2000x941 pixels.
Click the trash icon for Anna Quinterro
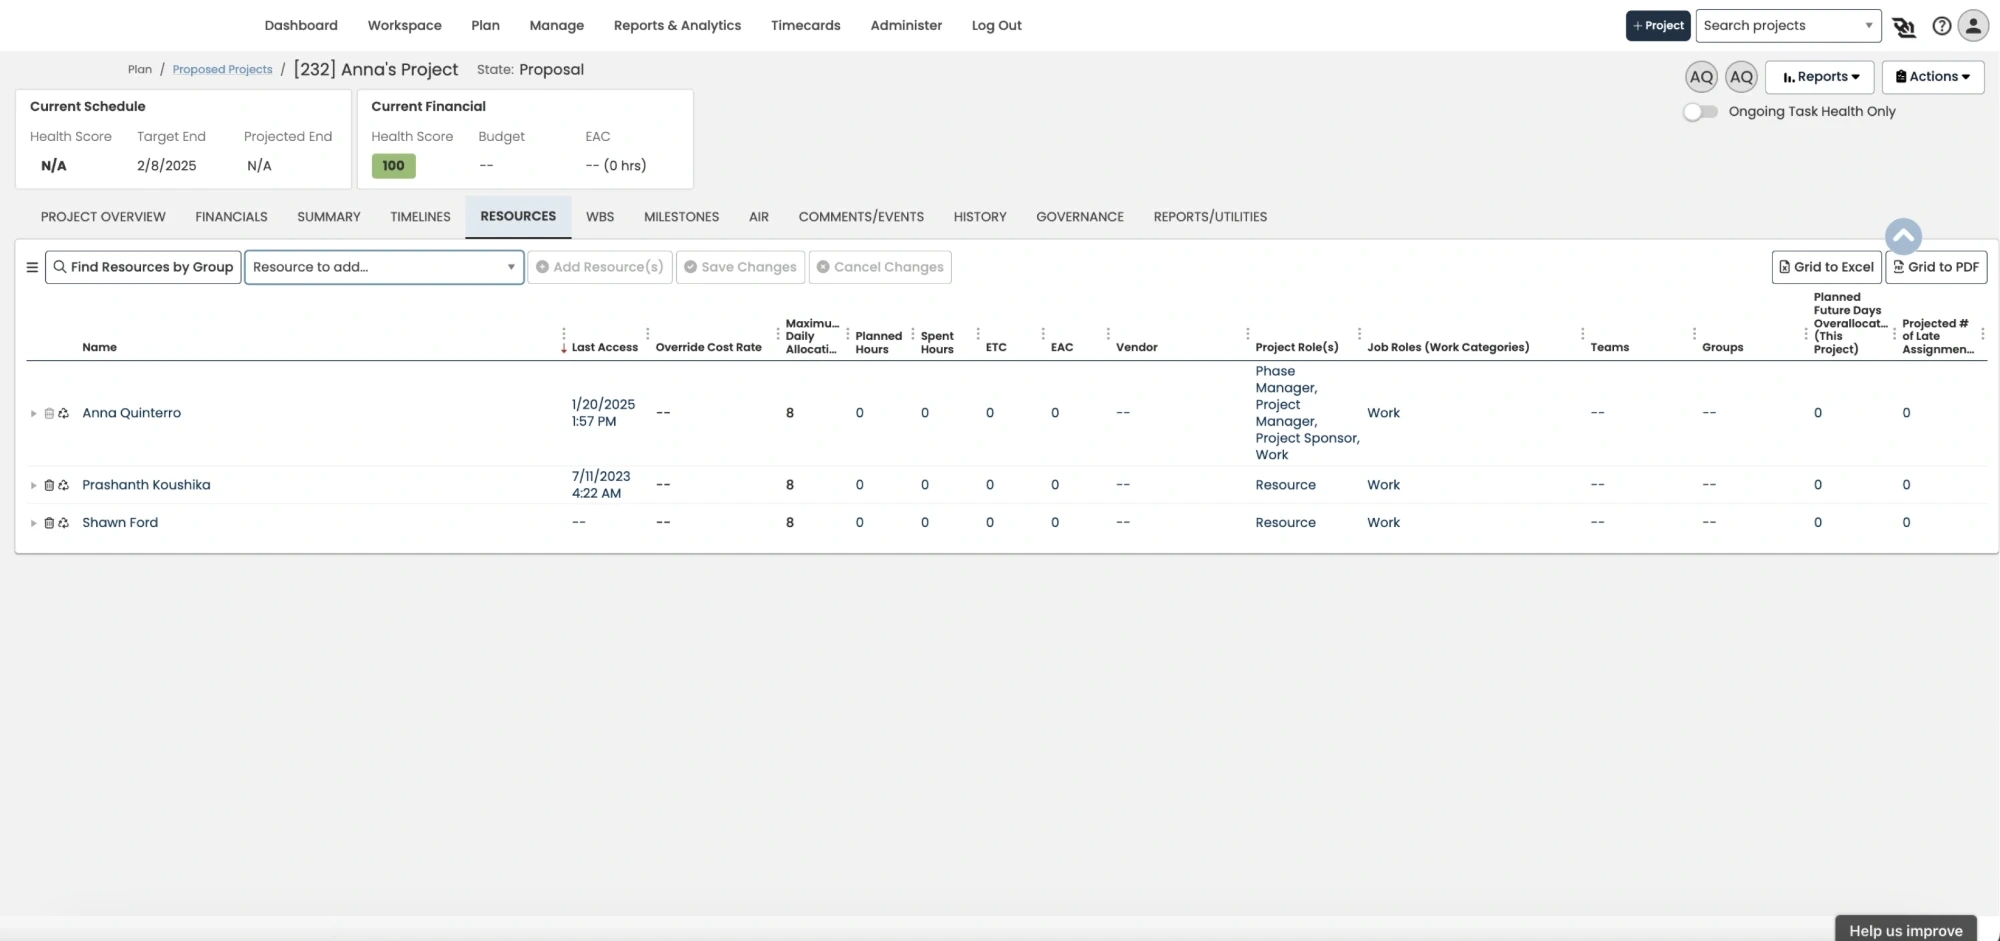[x=49, y=413]
